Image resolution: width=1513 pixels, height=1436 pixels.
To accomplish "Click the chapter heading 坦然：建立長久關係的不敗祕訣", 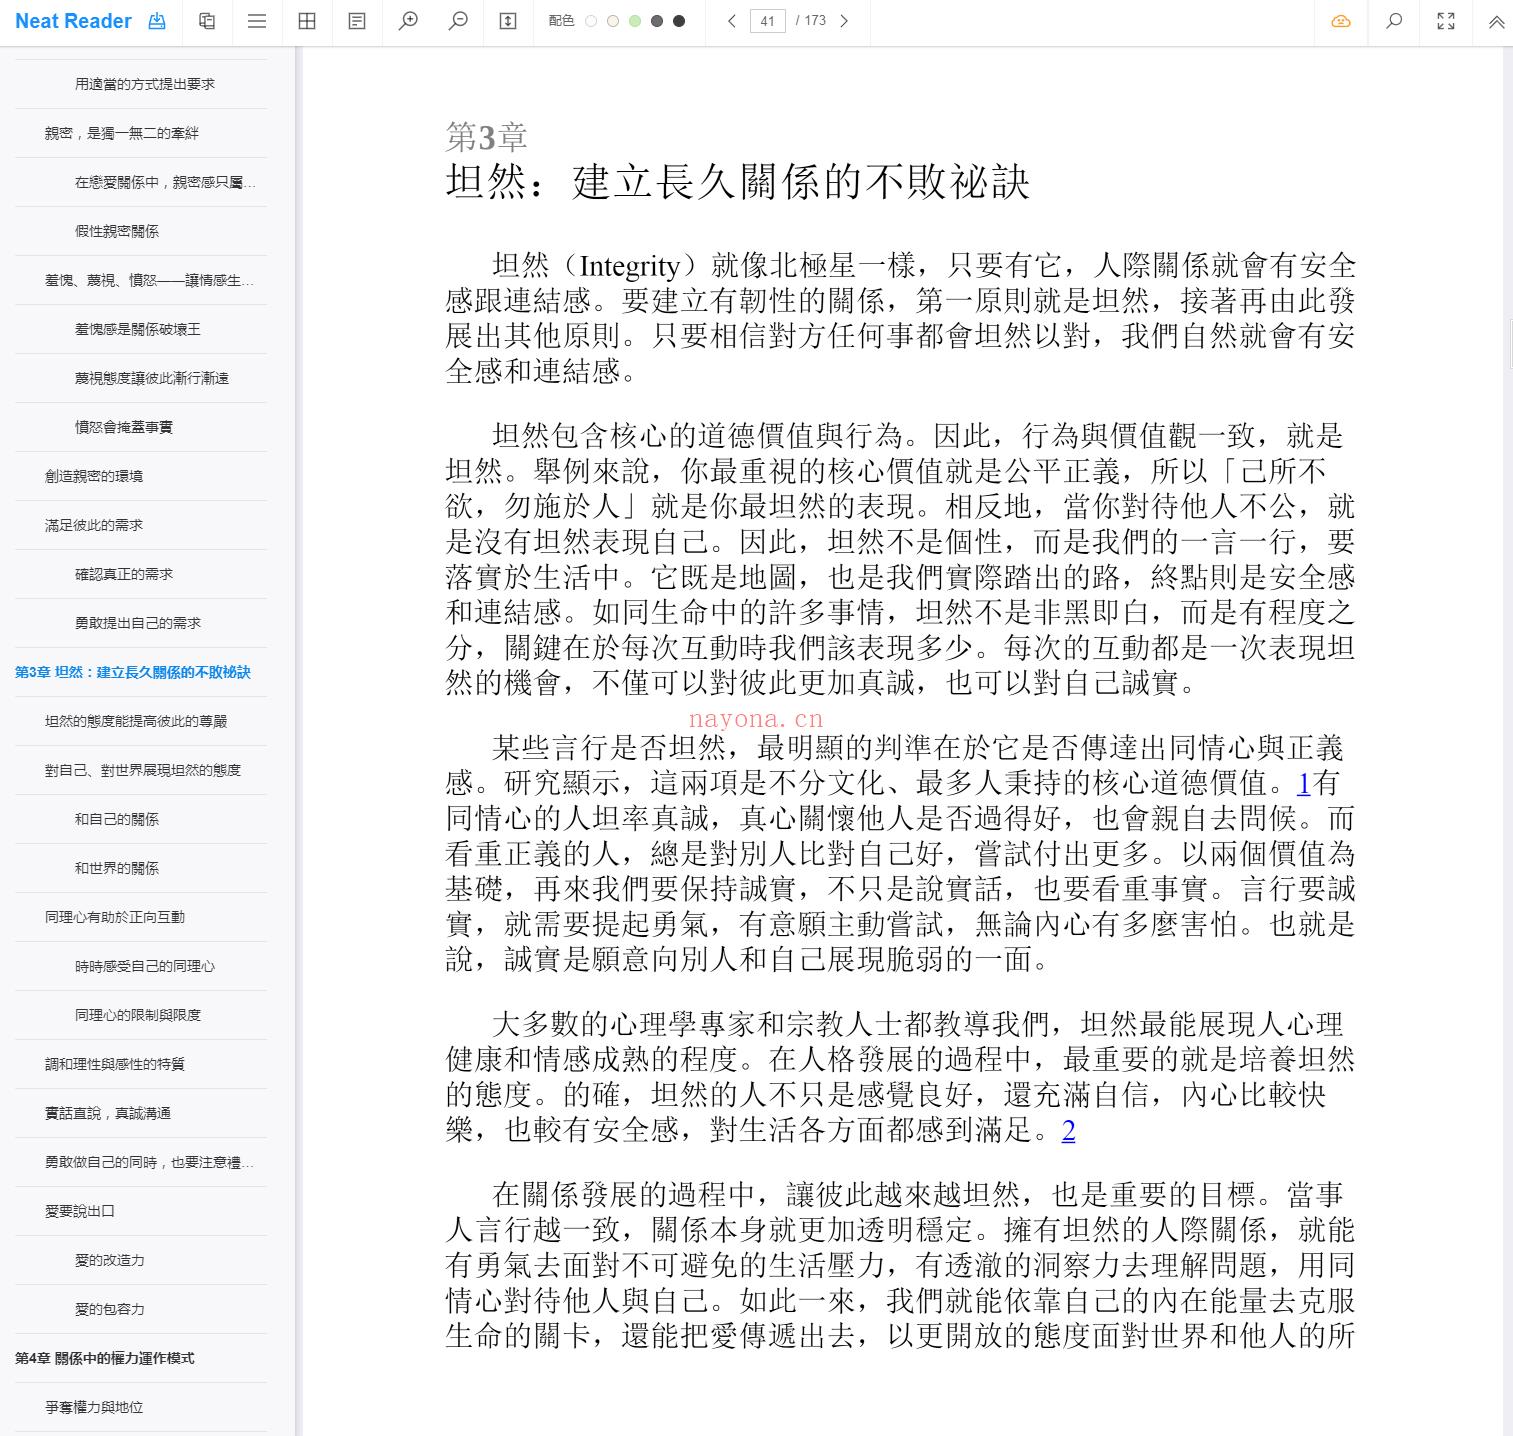I will (x=738, y=182).
